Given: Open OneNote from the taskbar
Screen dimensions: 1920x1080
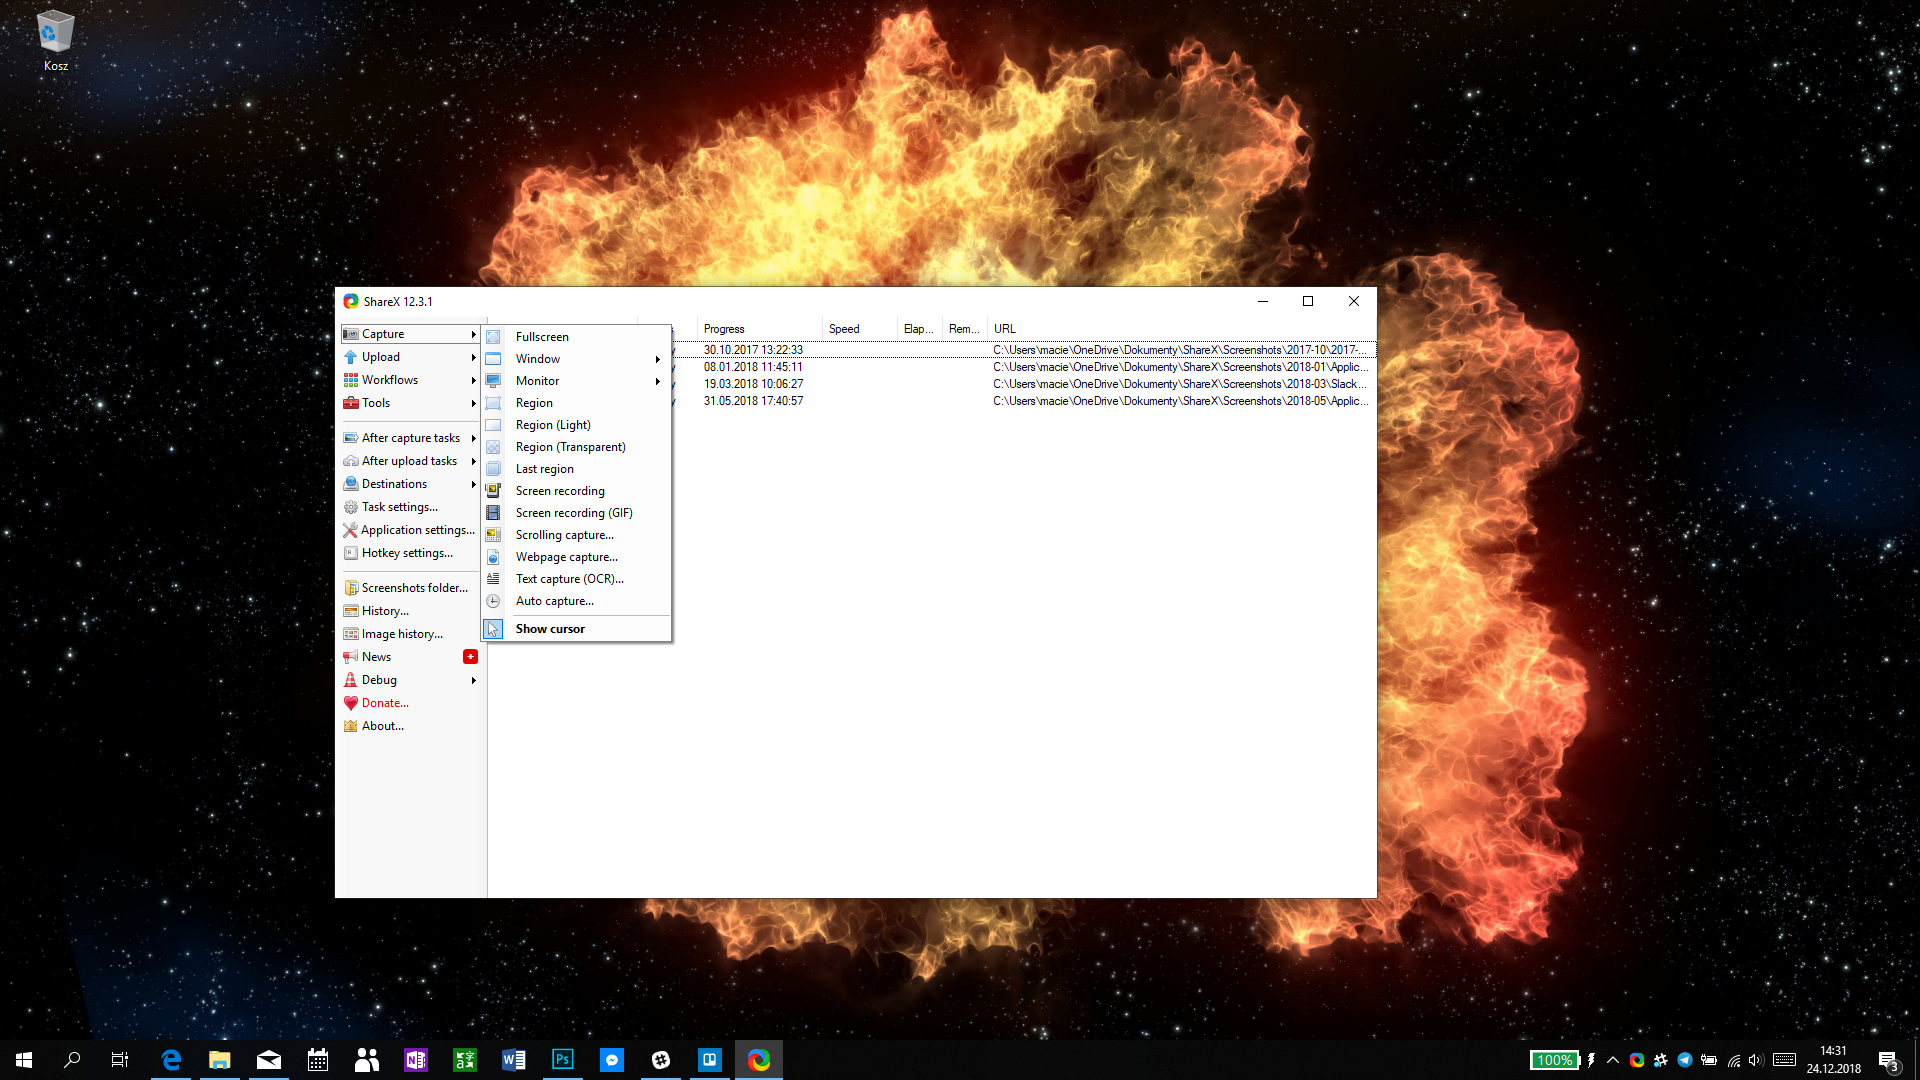Looking at the screenshot, I should tap(416, 1060).
